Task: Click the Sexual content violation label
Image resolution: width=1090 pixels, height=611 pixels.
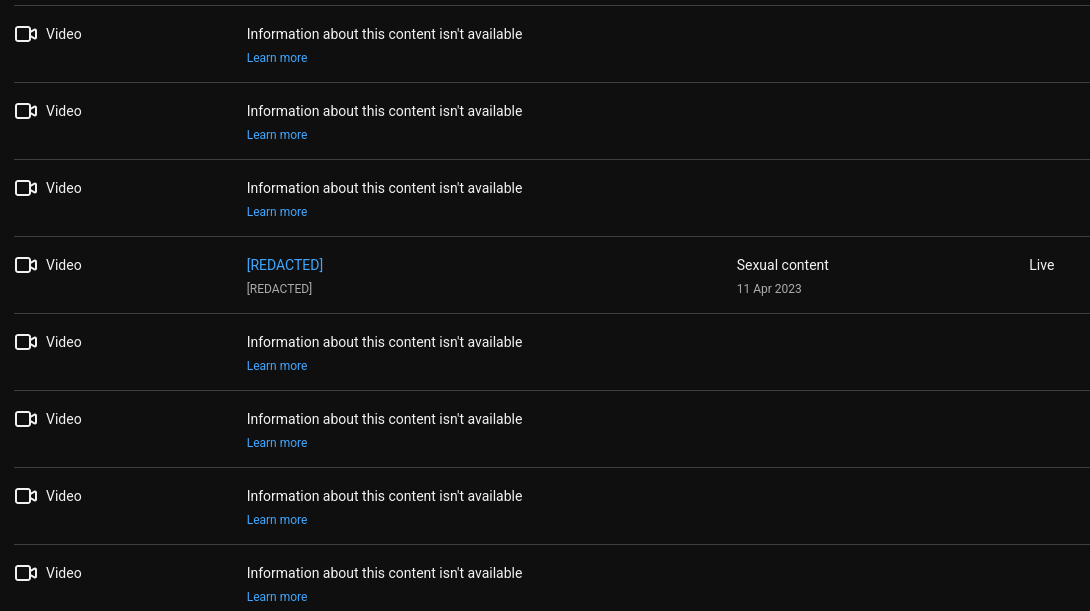Action: (783, 265)
